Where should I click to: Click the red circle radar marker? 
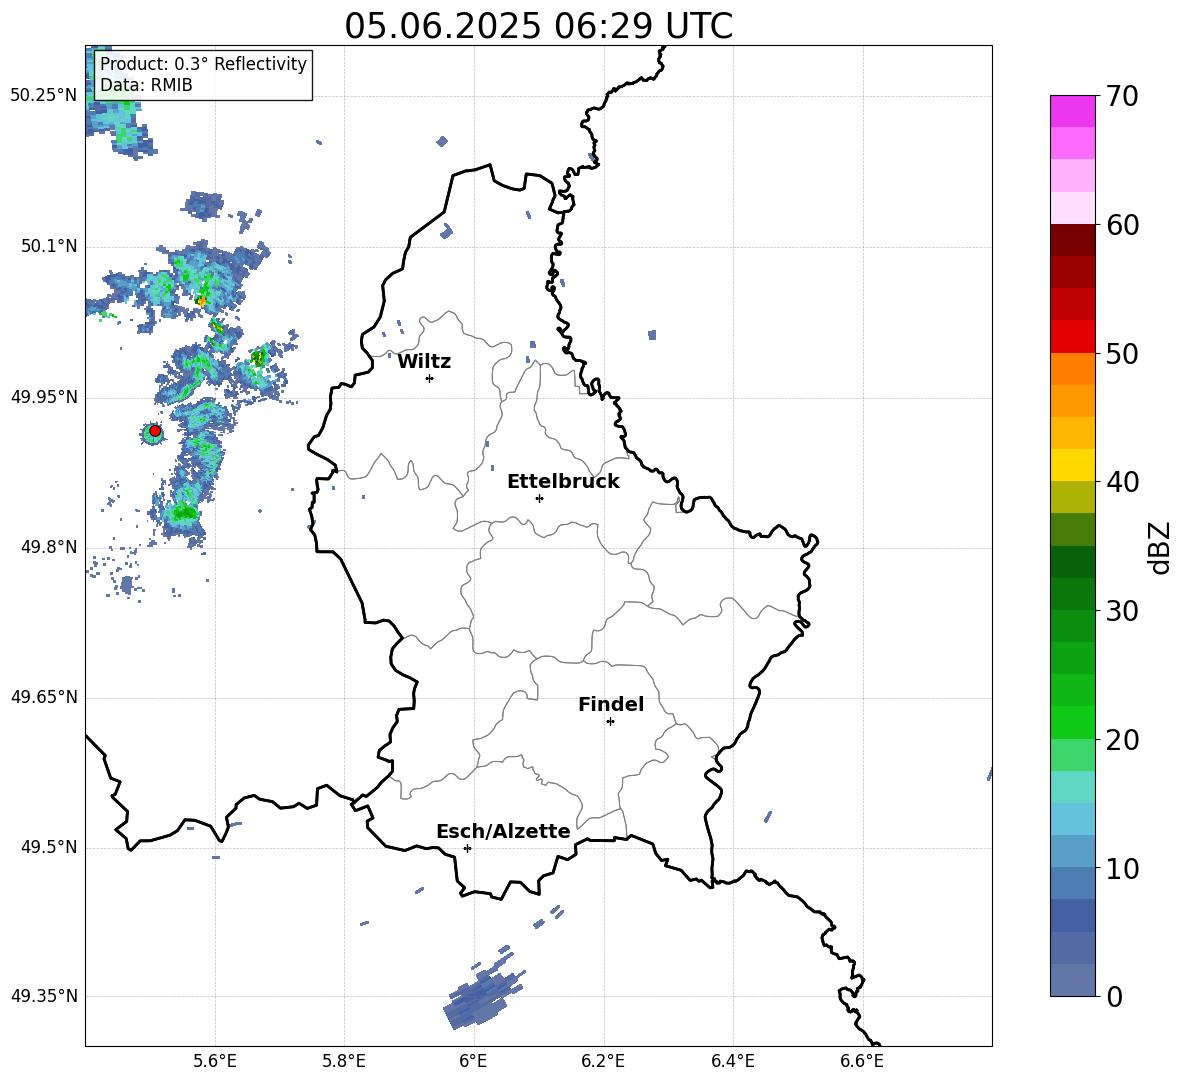[155, 431]
